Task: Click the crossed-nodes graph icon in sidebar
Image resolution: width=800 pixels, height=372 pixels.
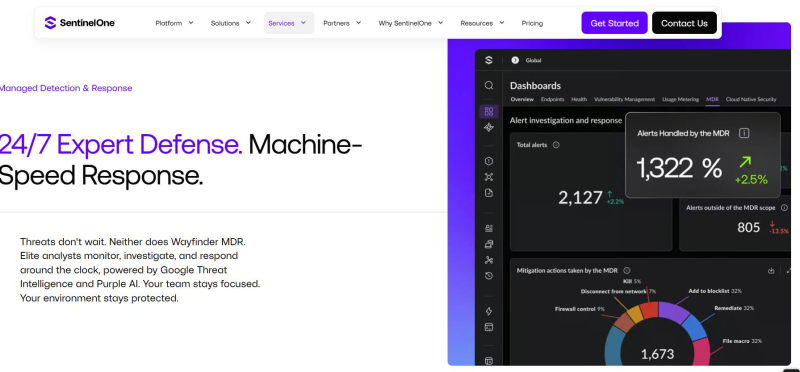Action: [x=489, y=177]
